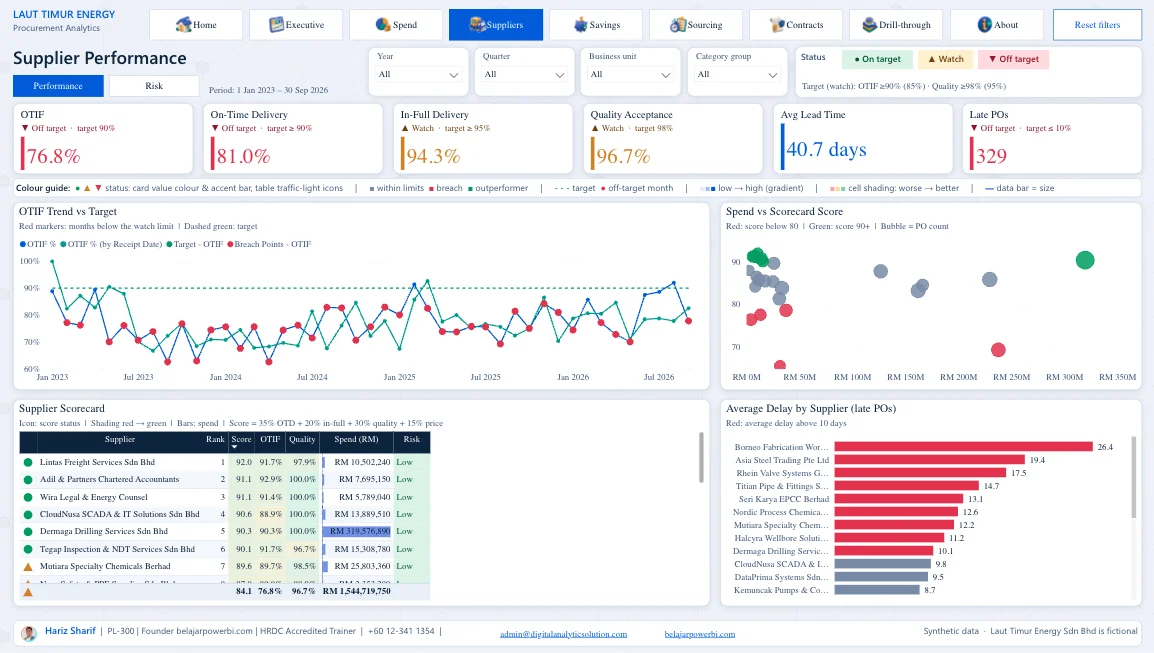Open admin@digitalanalyticsolution.com email link
Viewport: 1154px width, 653px height.
click(564, 634)
